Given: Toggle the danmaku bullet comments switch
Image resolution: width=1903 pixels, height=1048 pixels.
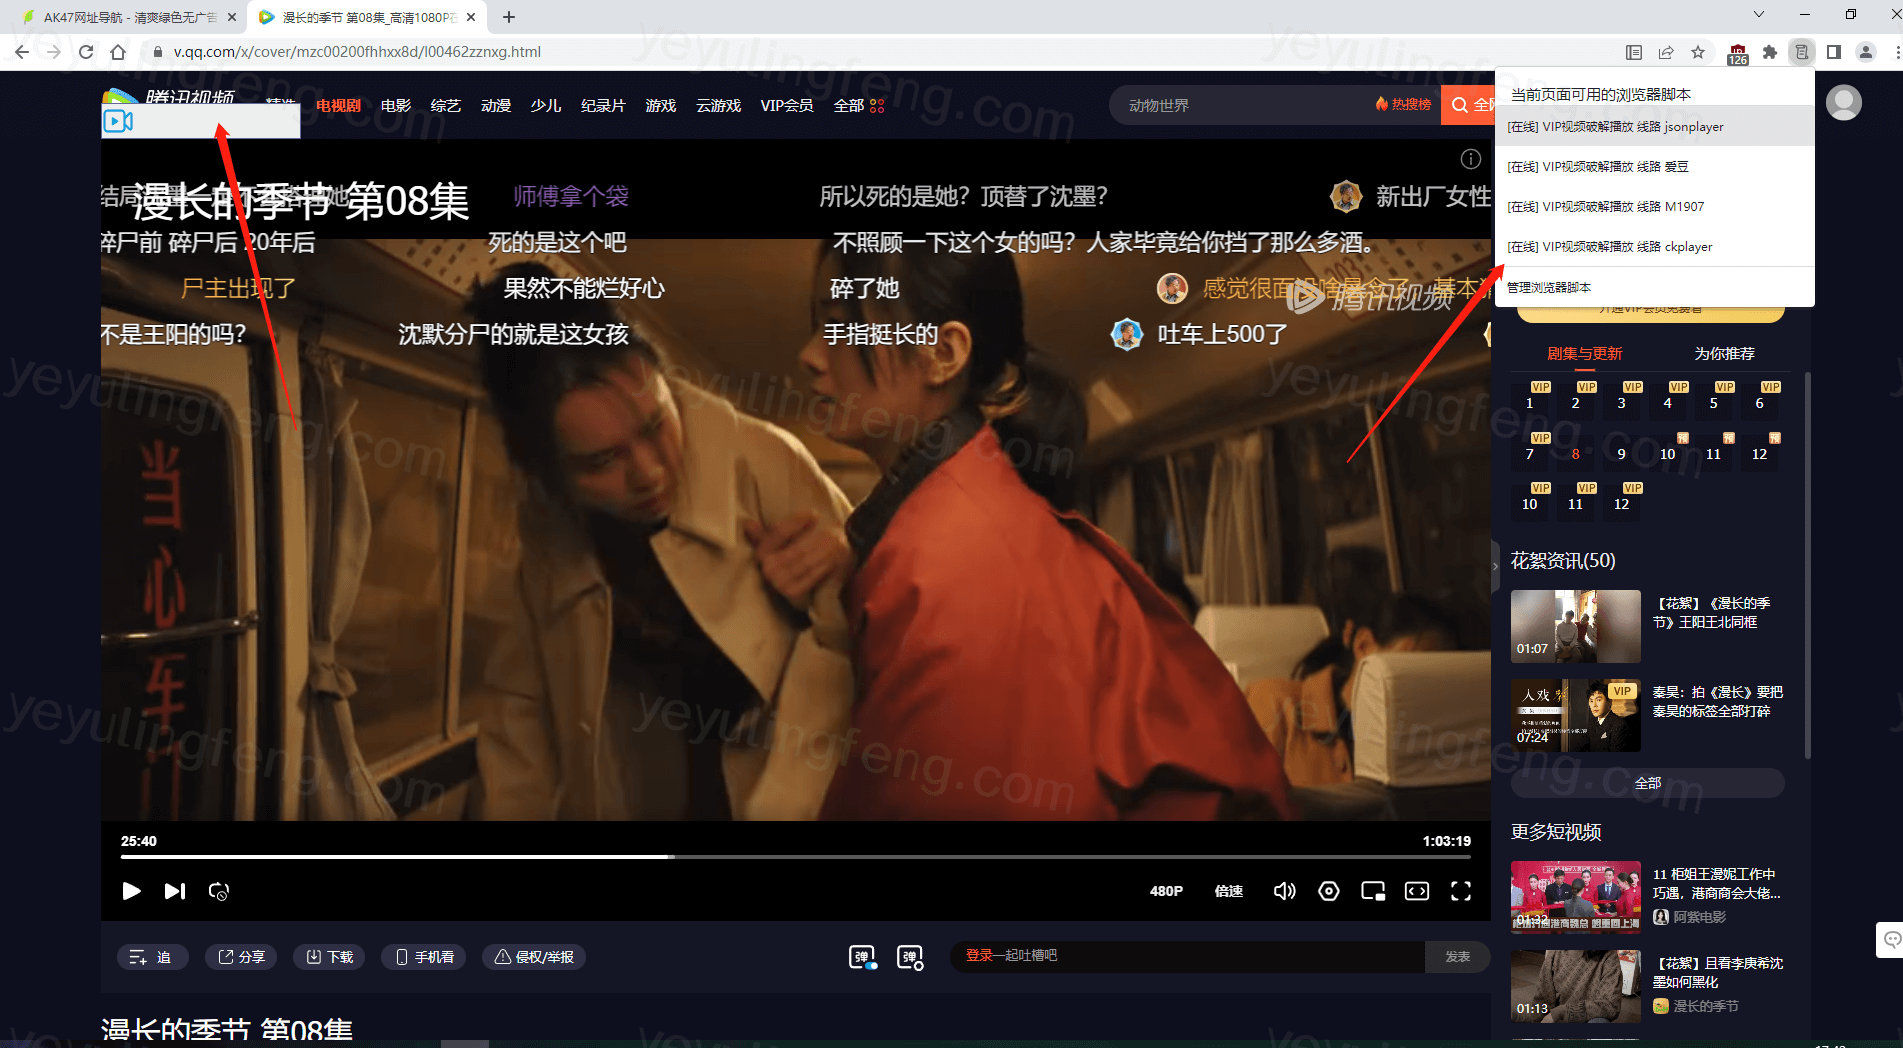Looking at the screenshot, I should 862,957.
